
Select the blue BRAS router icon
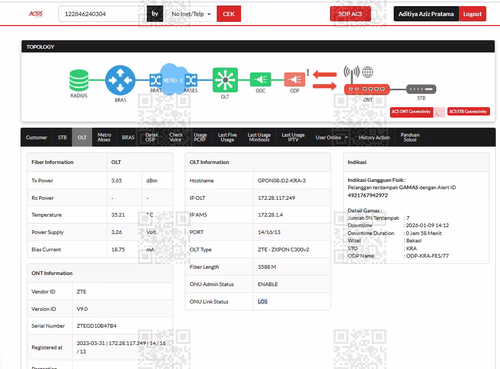[x=120, y=80]
